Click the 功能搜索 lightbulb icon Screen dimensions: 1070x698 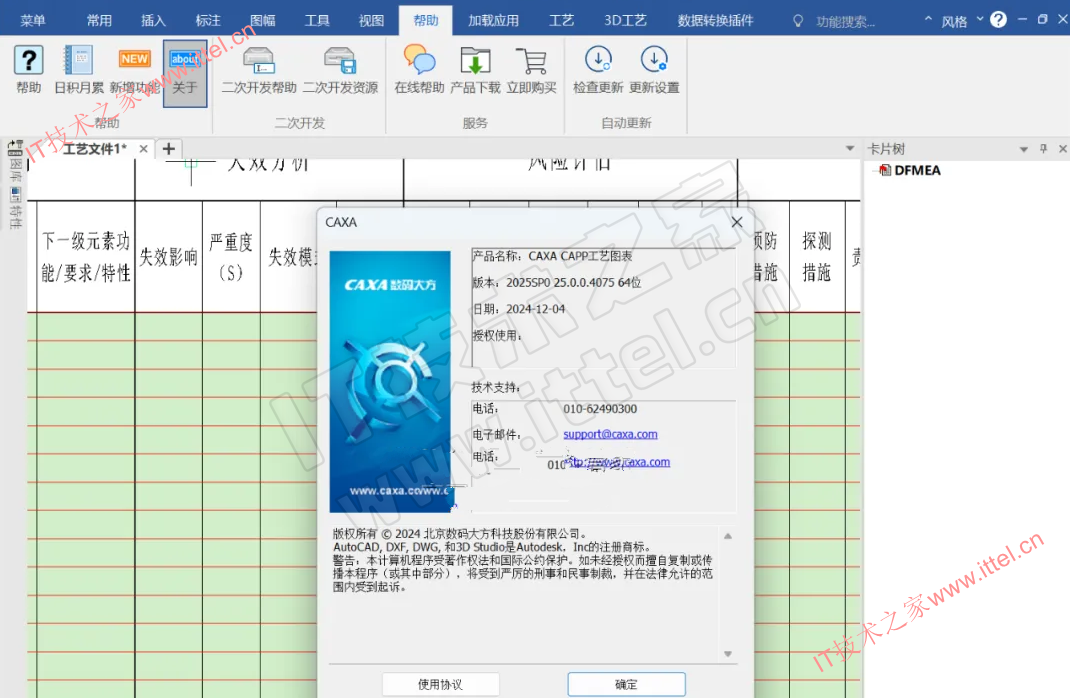pyautogui.click(x=798, y=21)
